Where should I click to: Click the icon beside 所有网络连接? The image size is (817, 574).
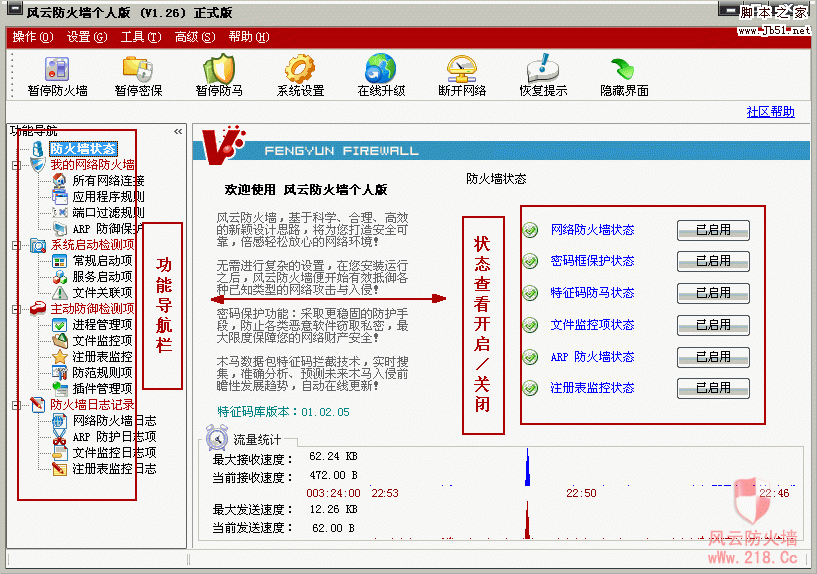click(60, 181)
